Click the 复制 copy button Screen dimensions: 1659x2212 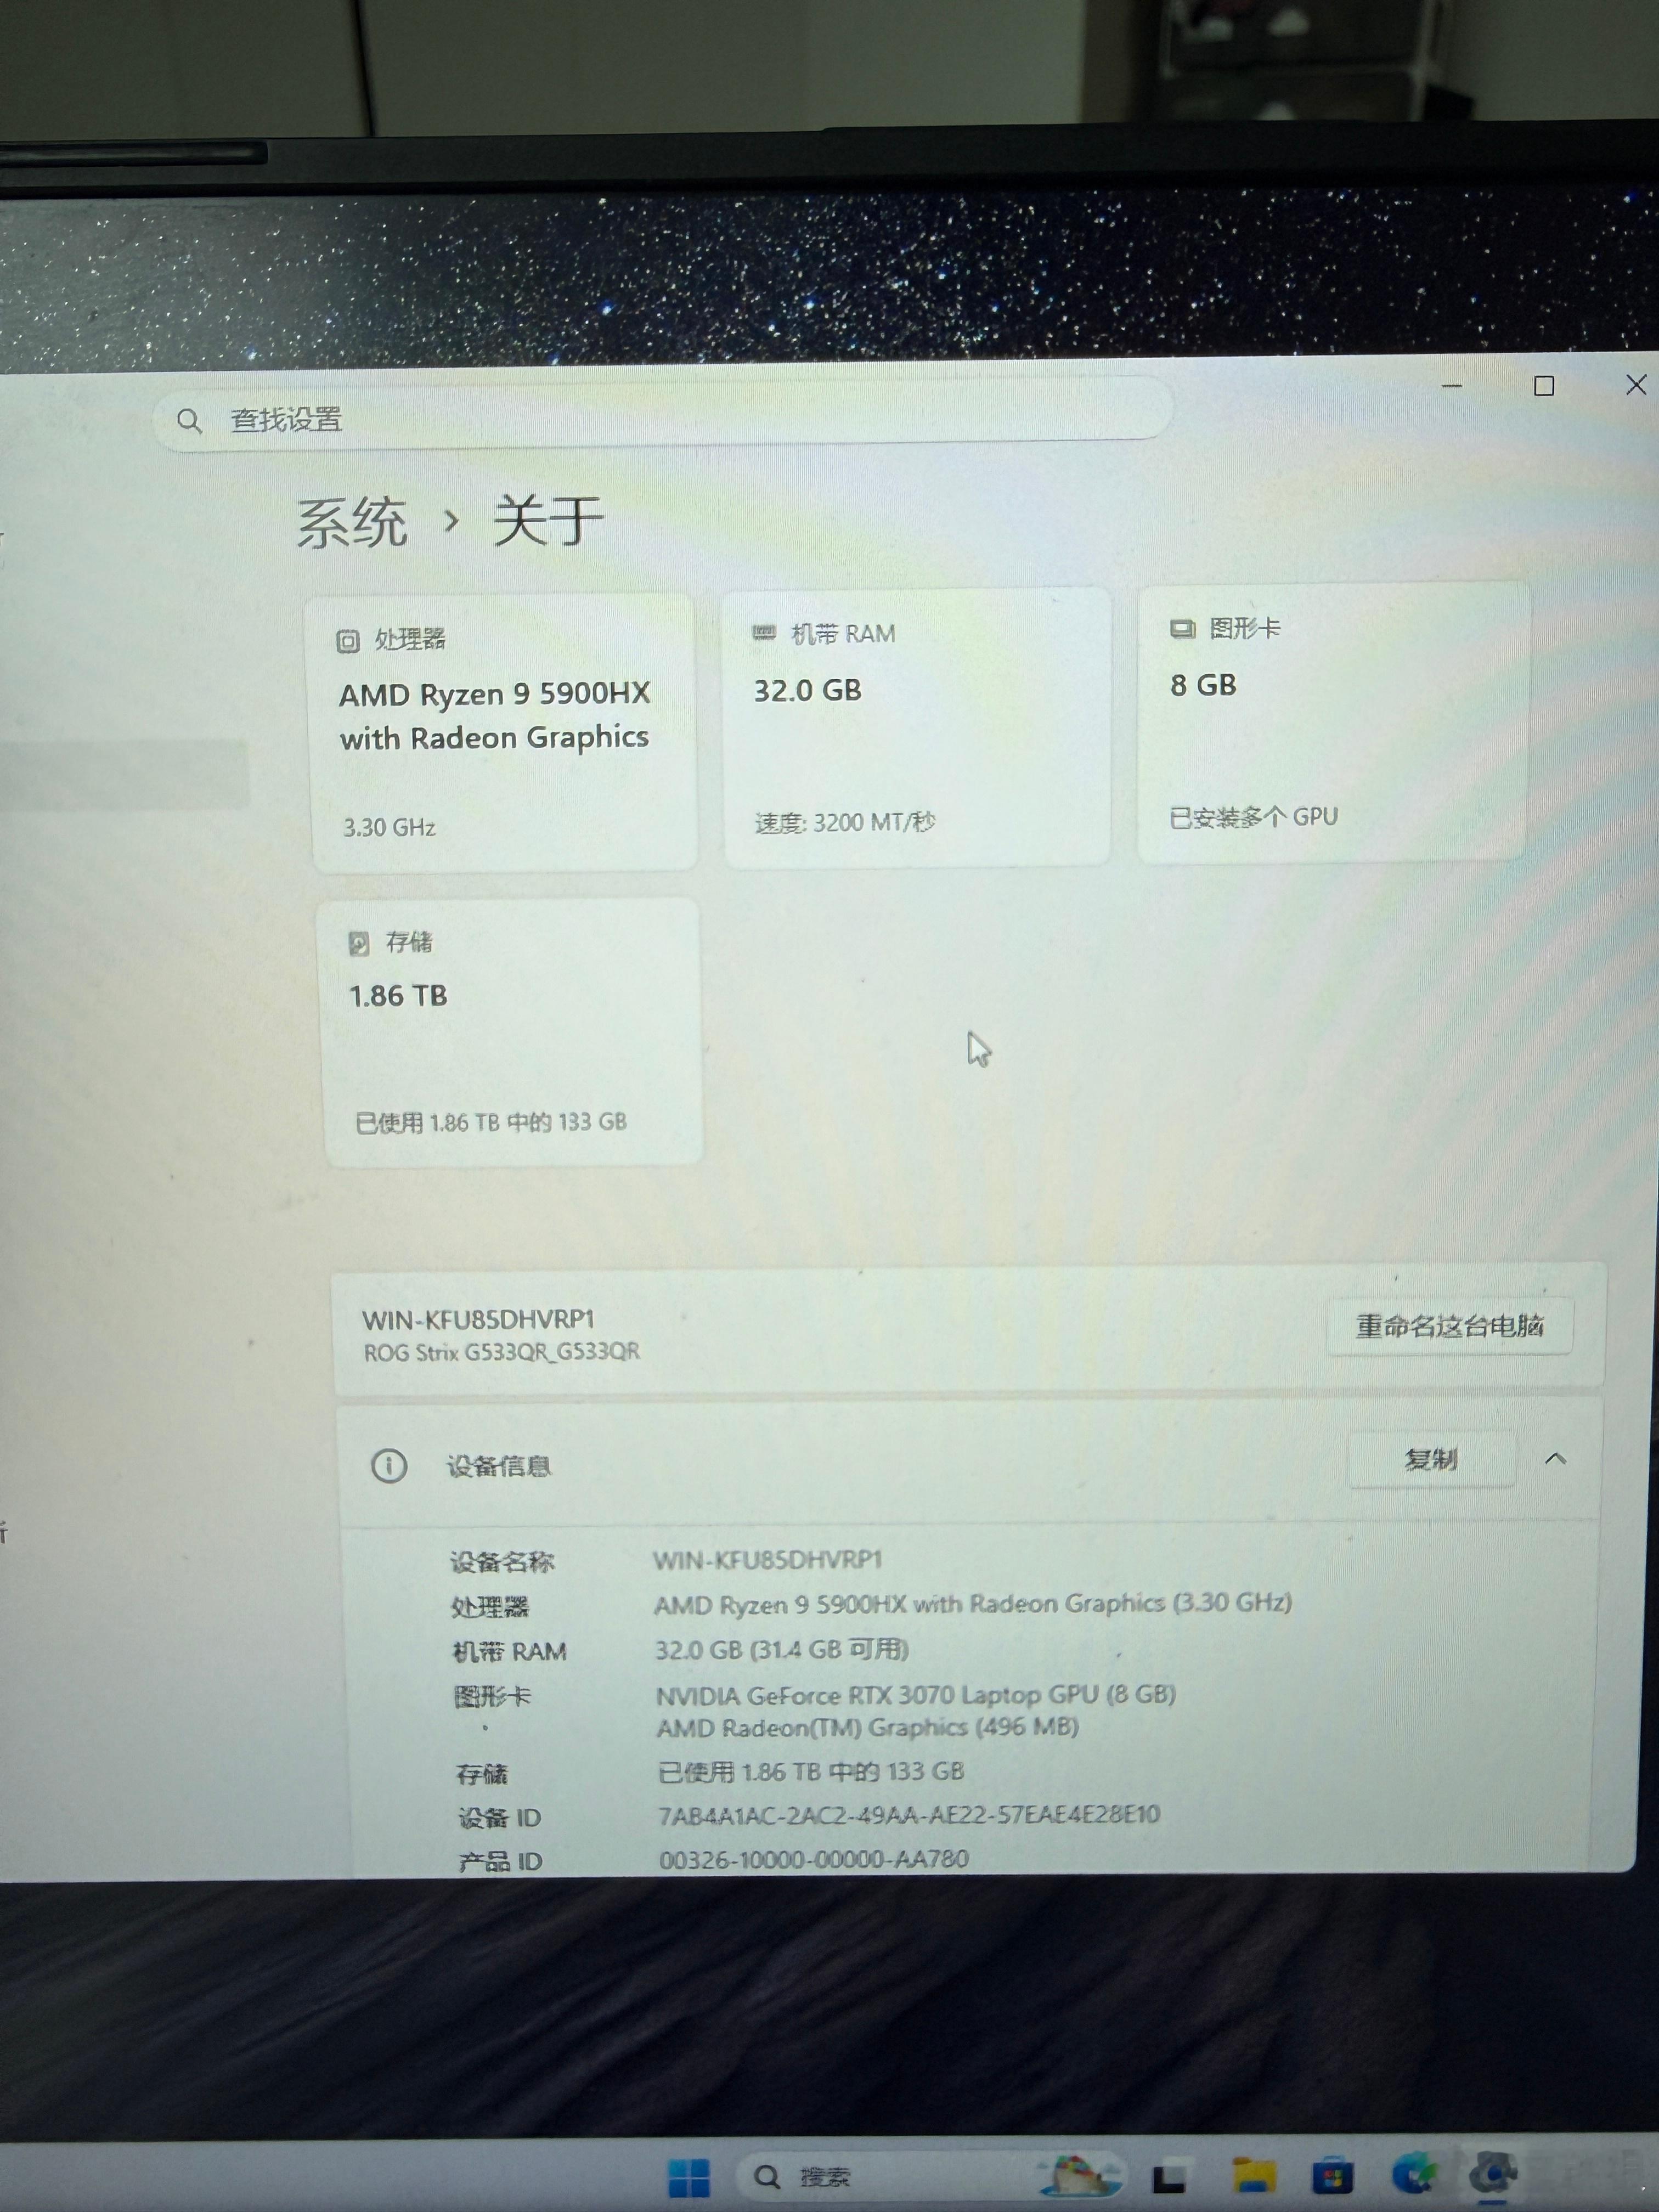pyautogui.click(x=1431, y=1459)
